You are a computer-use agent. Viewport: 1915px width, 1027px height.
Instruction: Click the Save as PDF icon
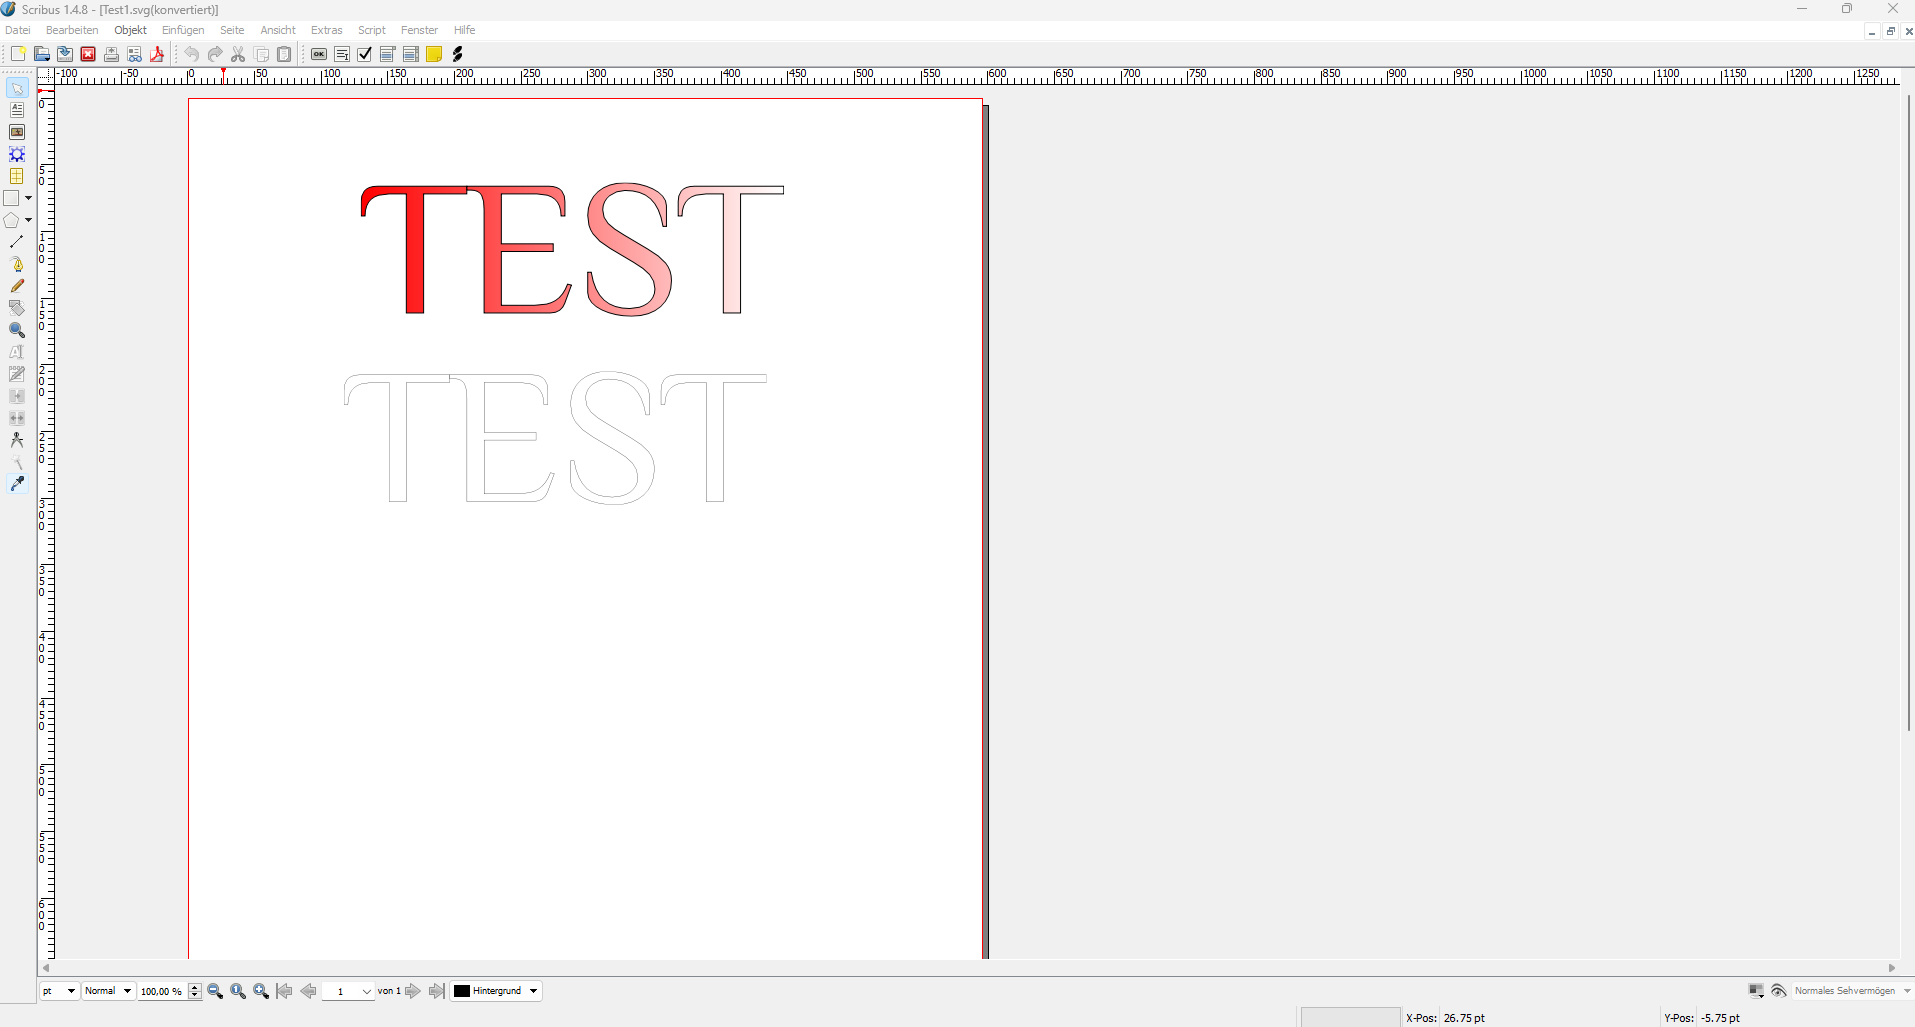point(157,55)
